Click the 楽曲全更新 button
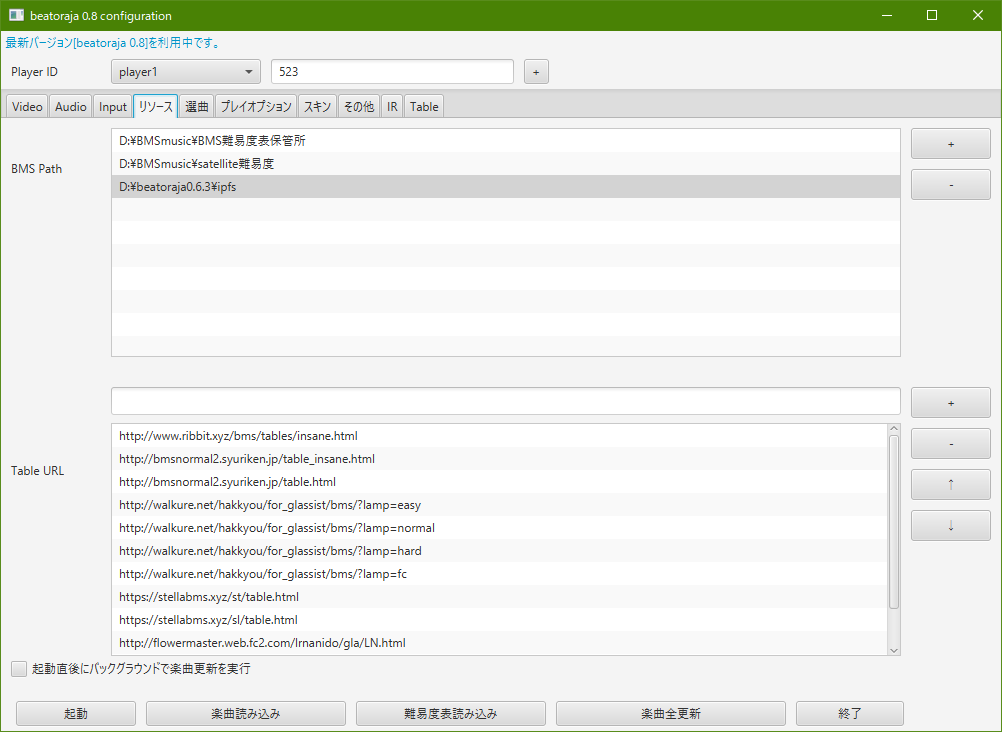Screen dimensions: 1002x732 click(671, 713)
